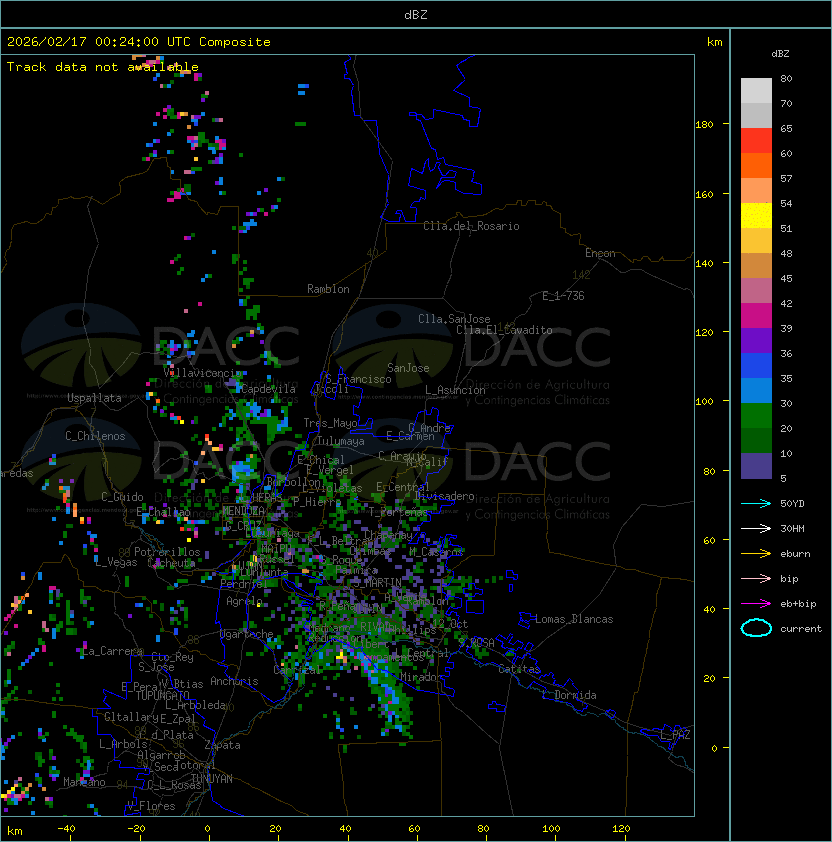Pick the brown 45–48 dBZ legend swatch

coord(756,266)
